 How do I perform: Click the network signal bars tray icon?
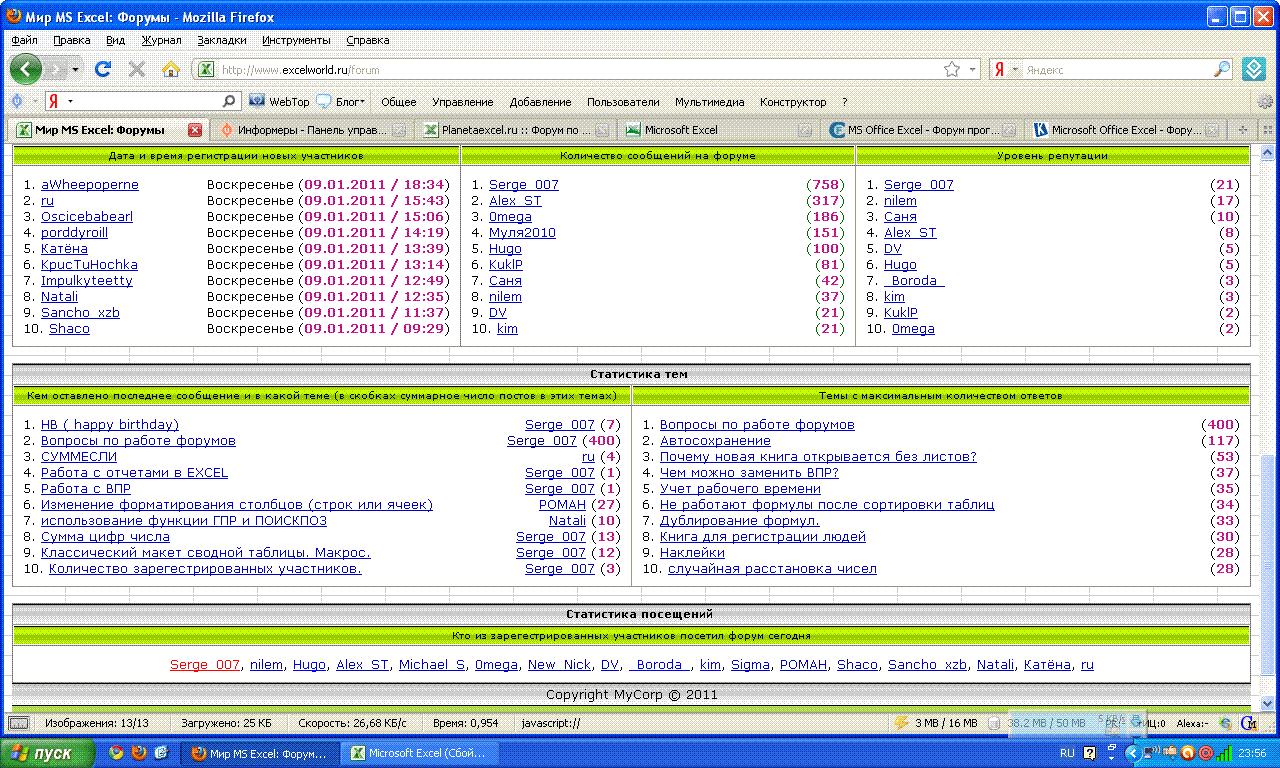(1225, 752)
